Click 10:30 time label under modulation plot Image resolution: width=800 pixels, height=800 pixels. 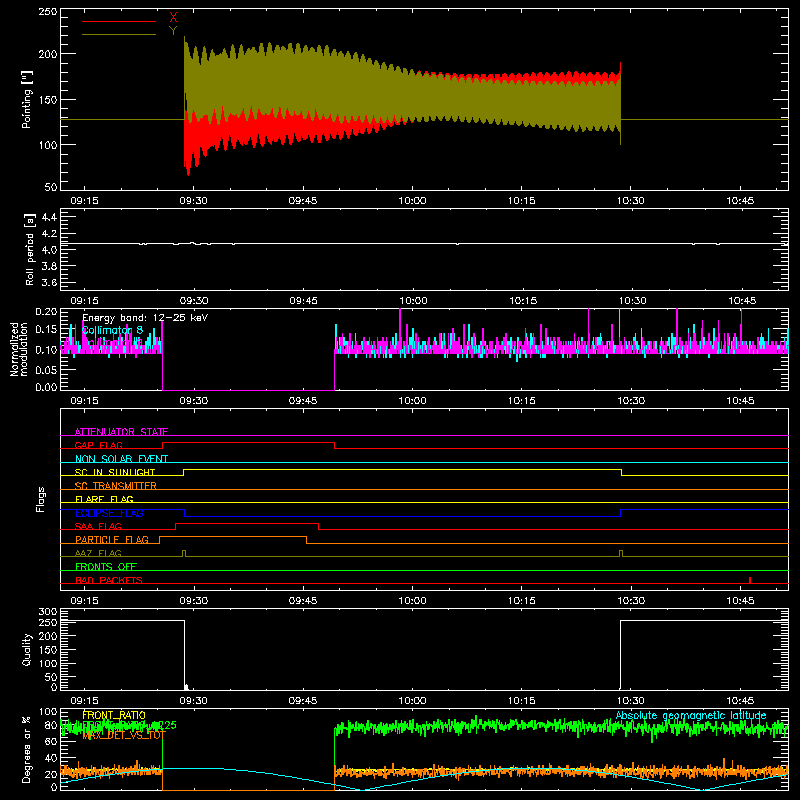(631, 401)
